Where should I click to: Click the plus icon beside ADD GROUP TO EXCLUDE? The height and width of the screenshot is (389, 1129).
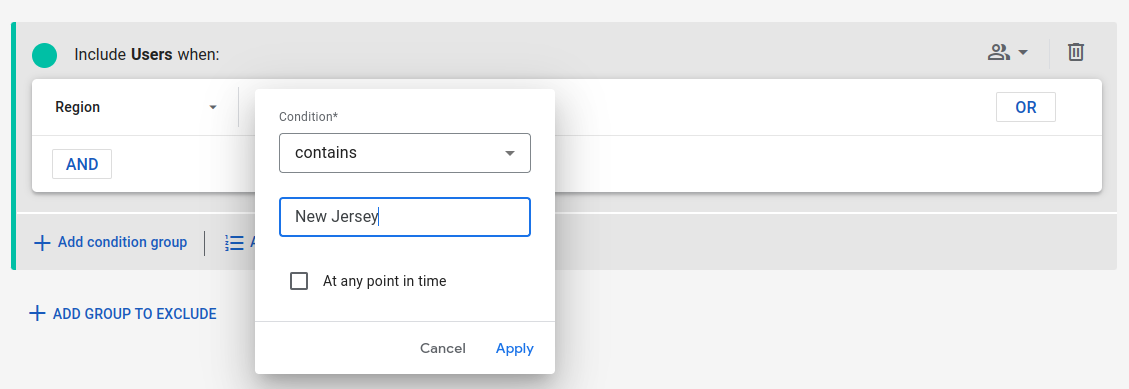click(x=37, y=313)
